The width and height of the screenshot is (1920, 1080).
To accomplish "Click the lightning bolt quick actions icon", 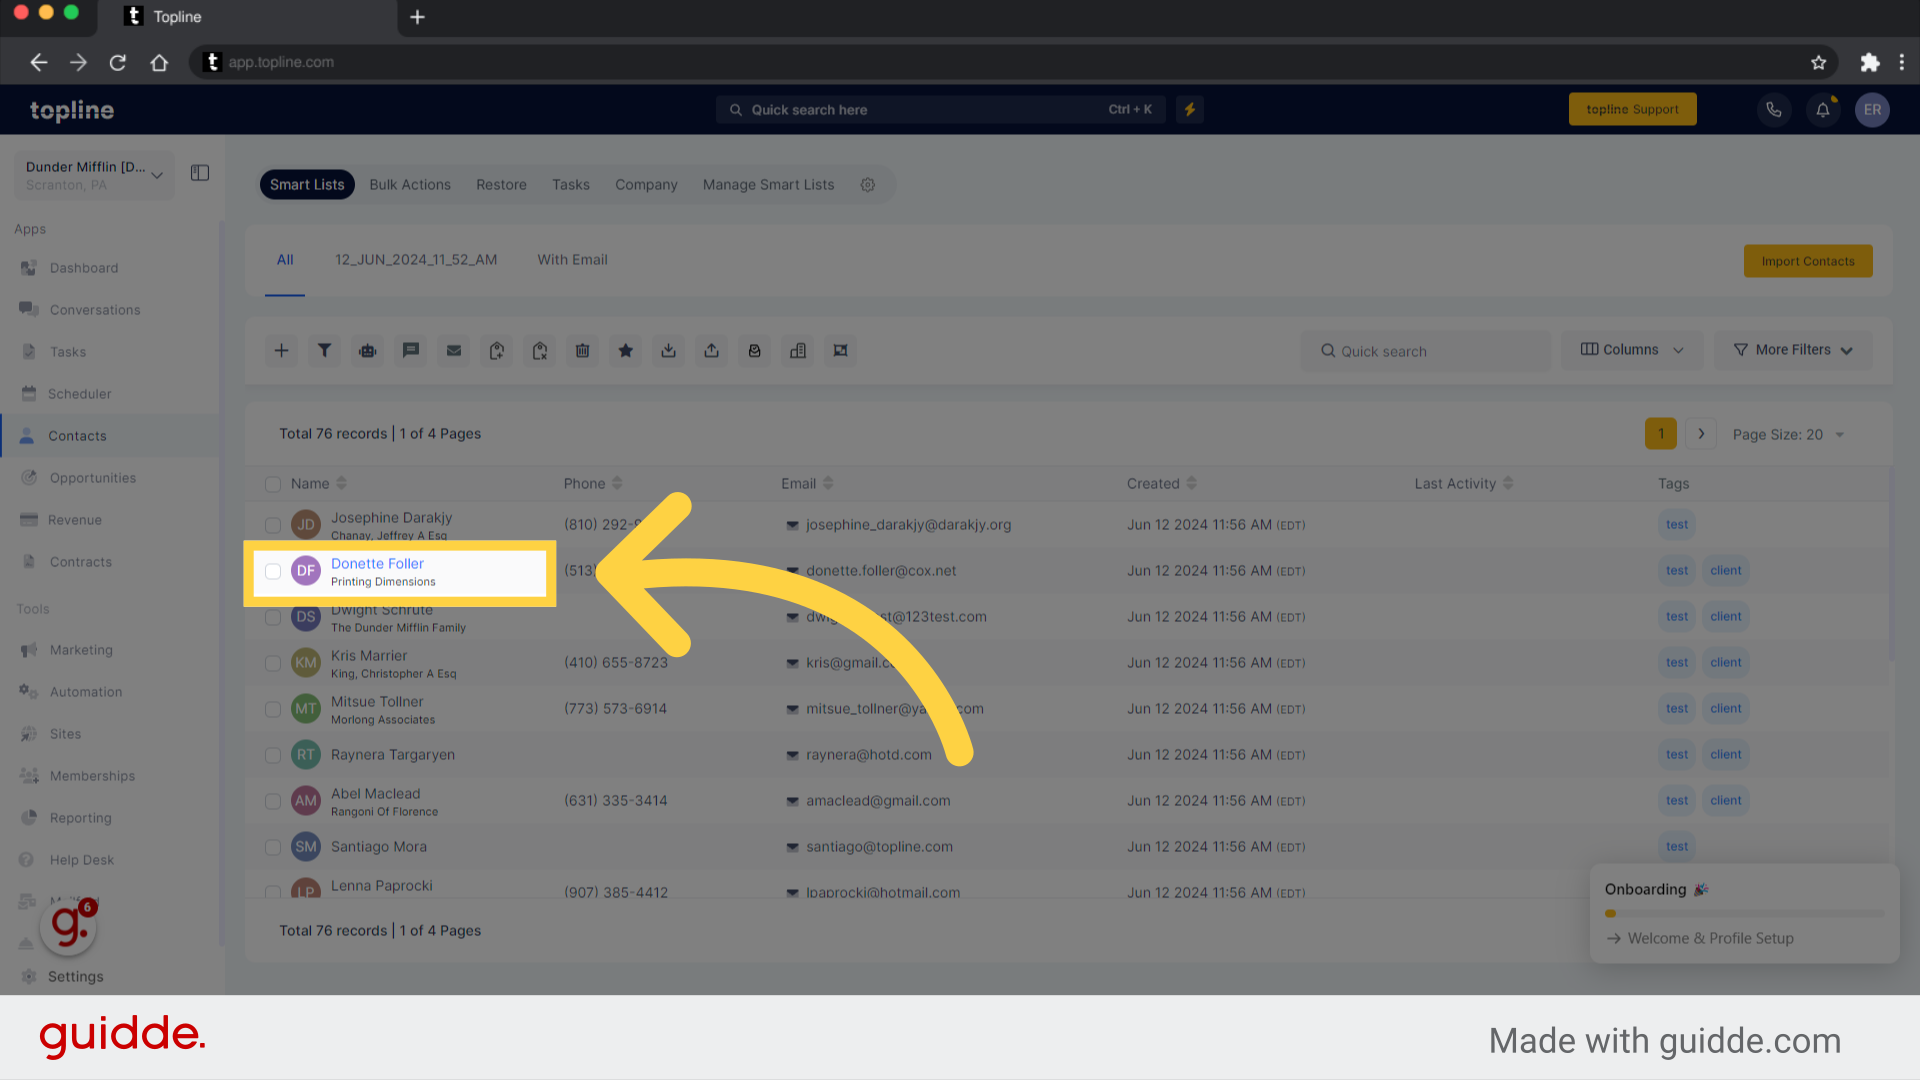I will [1189, 108].
